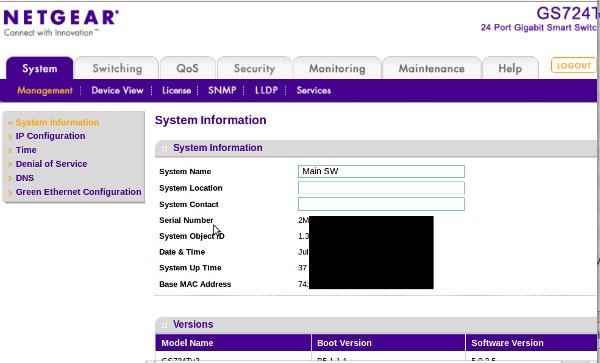Click the NETGEAR logo
The height and width of the screenshot is (363, 600).
pos(61,23)
